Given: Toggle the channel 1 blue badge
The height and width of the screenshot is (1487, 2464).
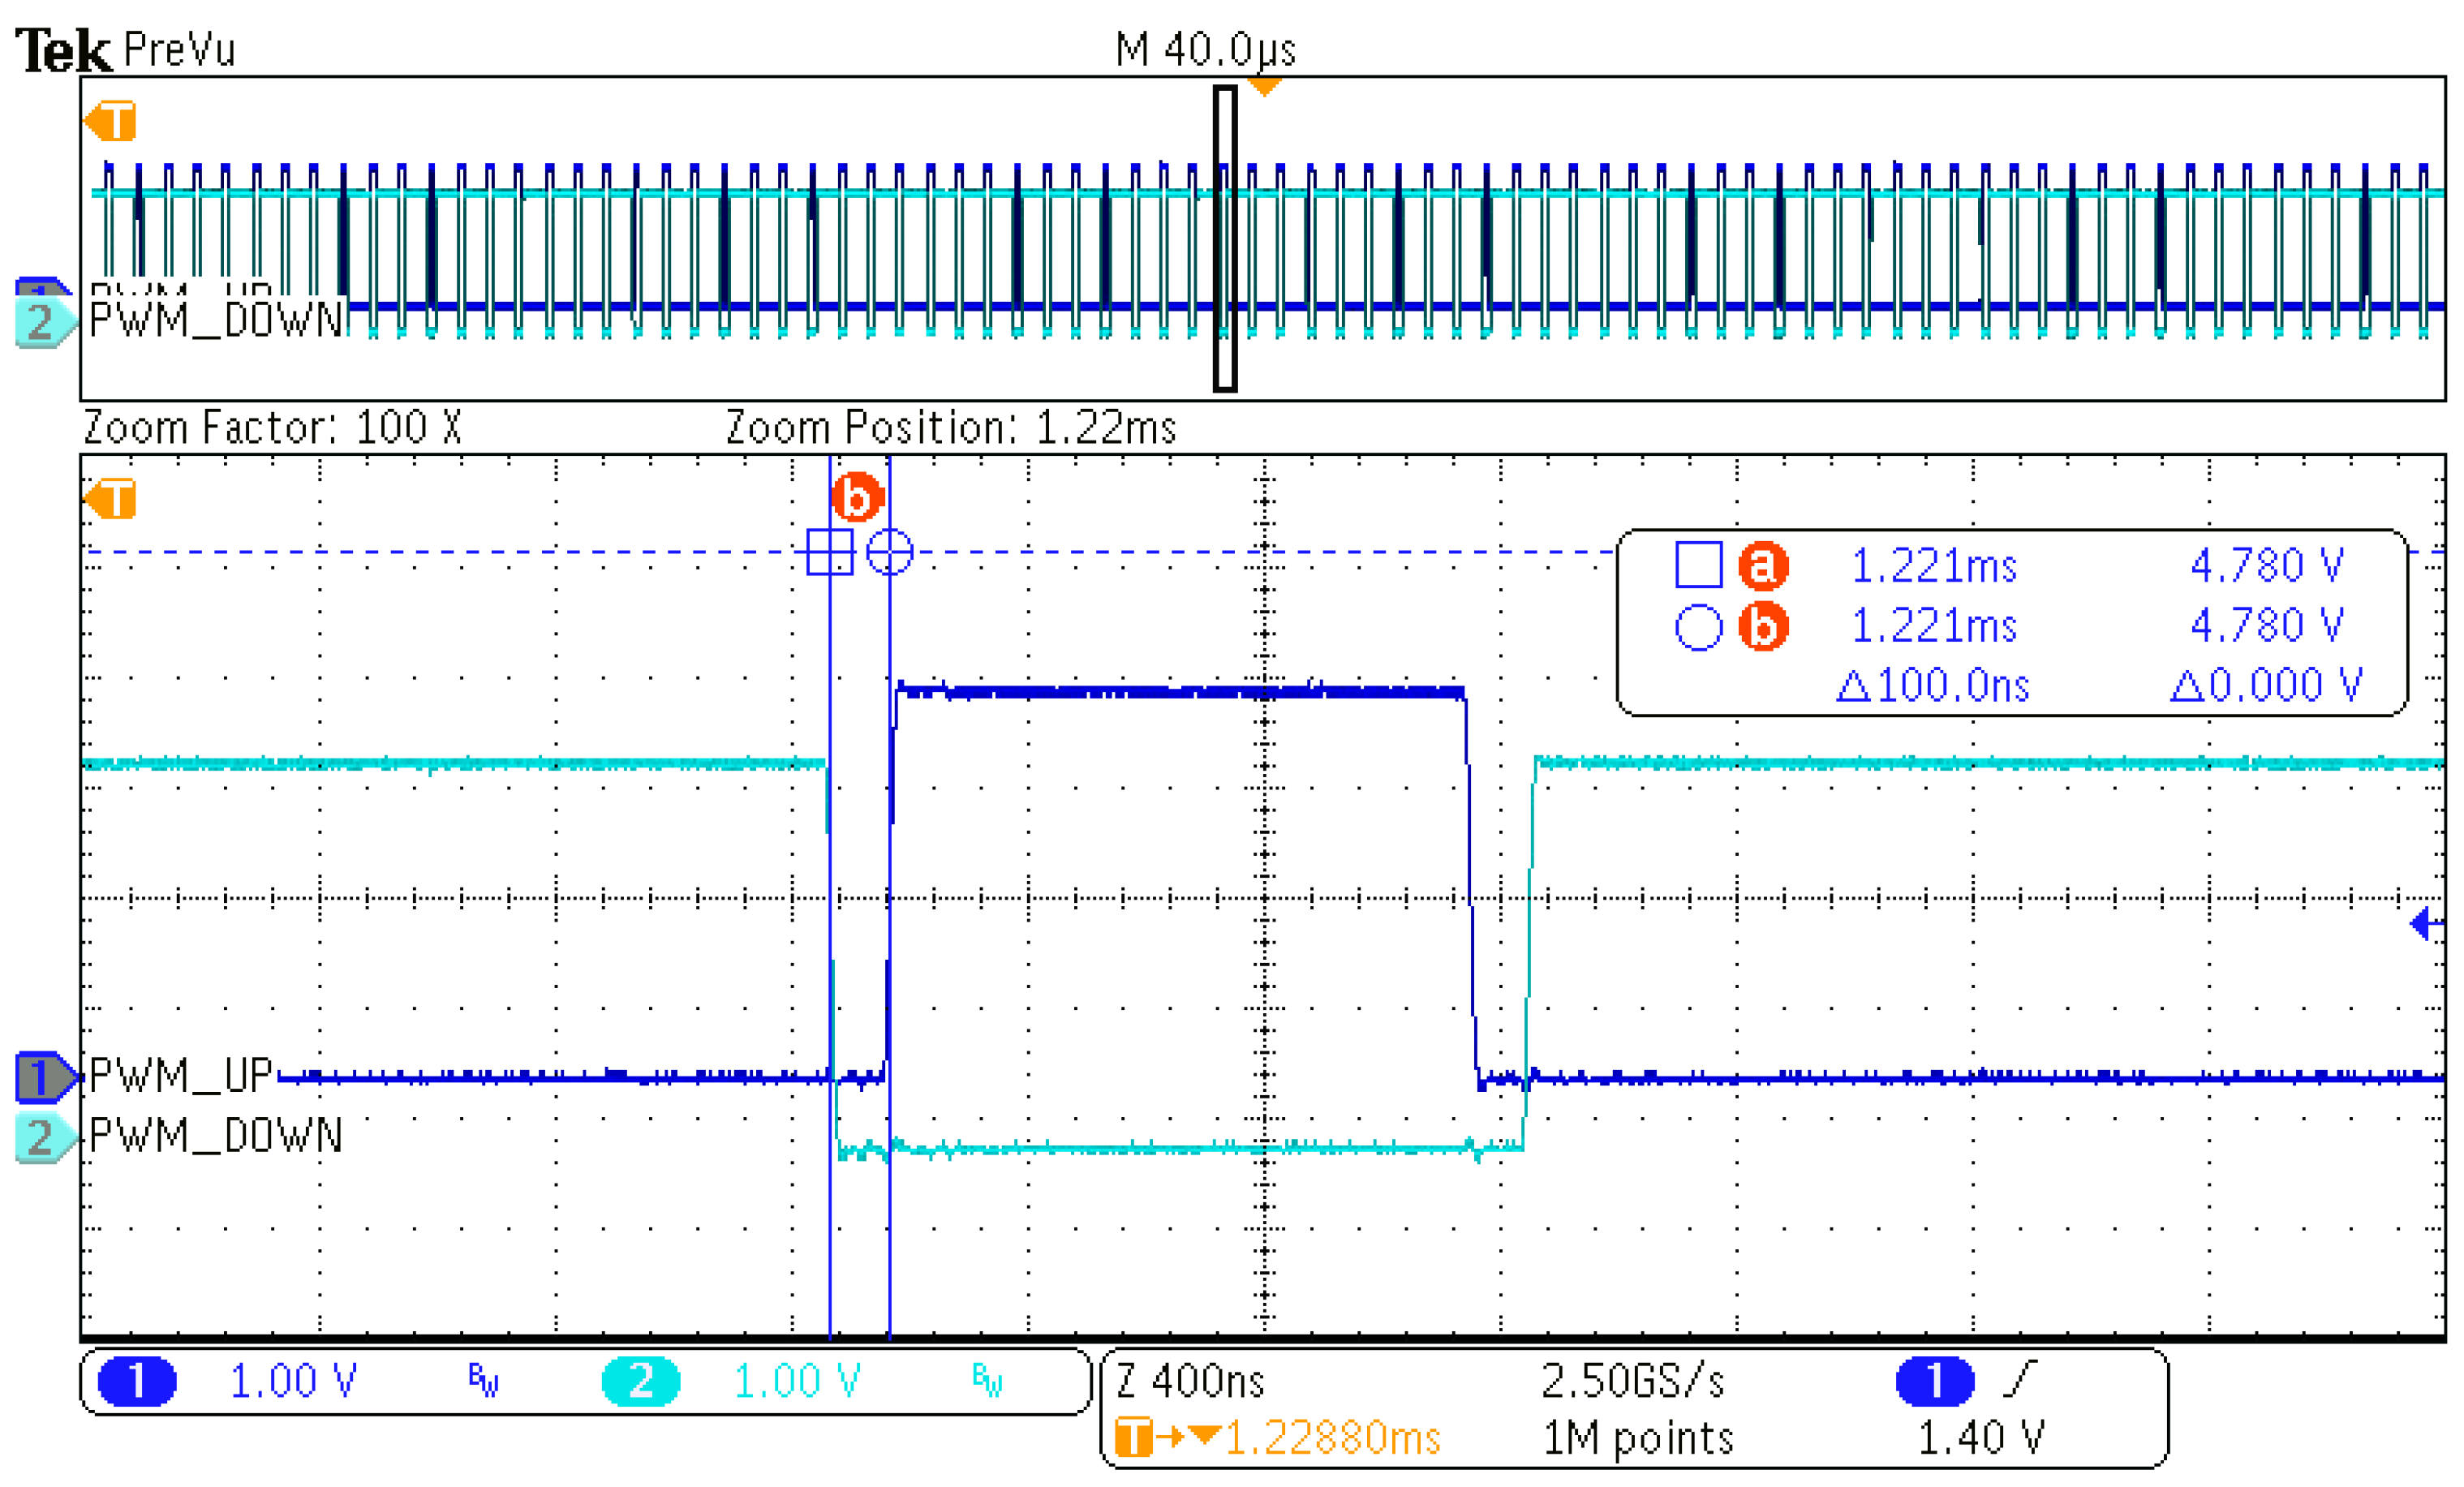Looking at the screenshot, I should click(x=137, y=1381).
